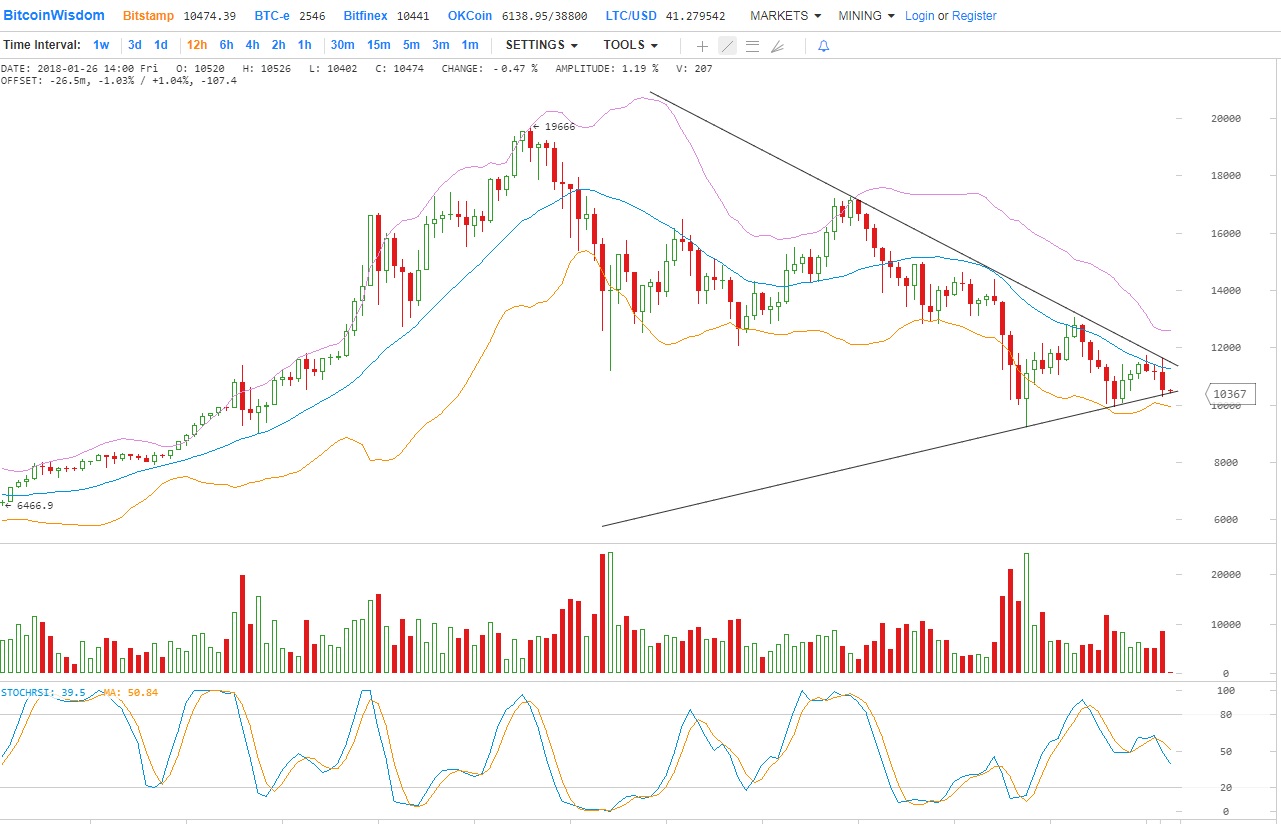This screenshot has width=1281, height=824.
Task: Click the Register link
Action: tap(974, 16)
